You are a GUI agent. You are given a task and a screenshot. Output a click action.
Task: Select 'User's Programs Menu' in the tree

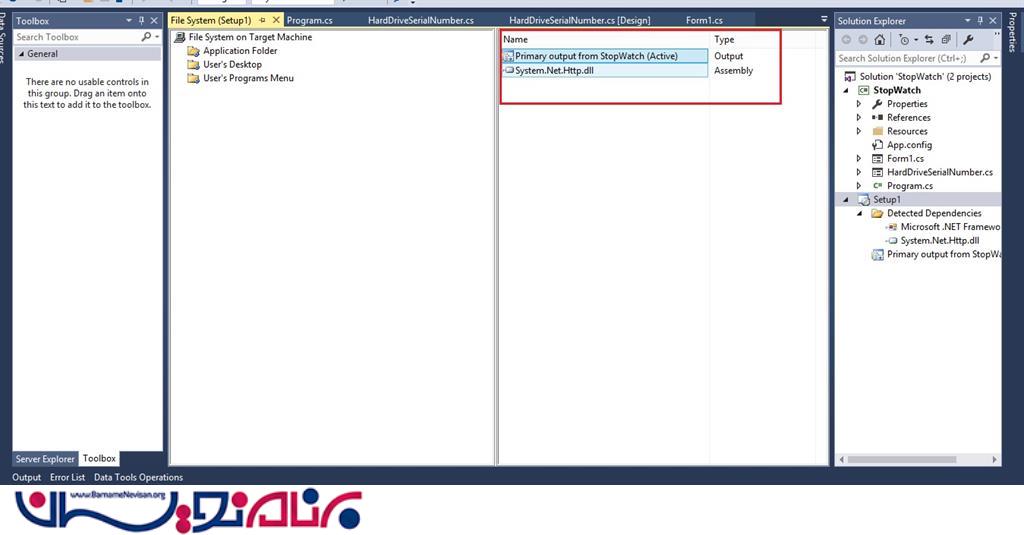click(x=248, y=78)
